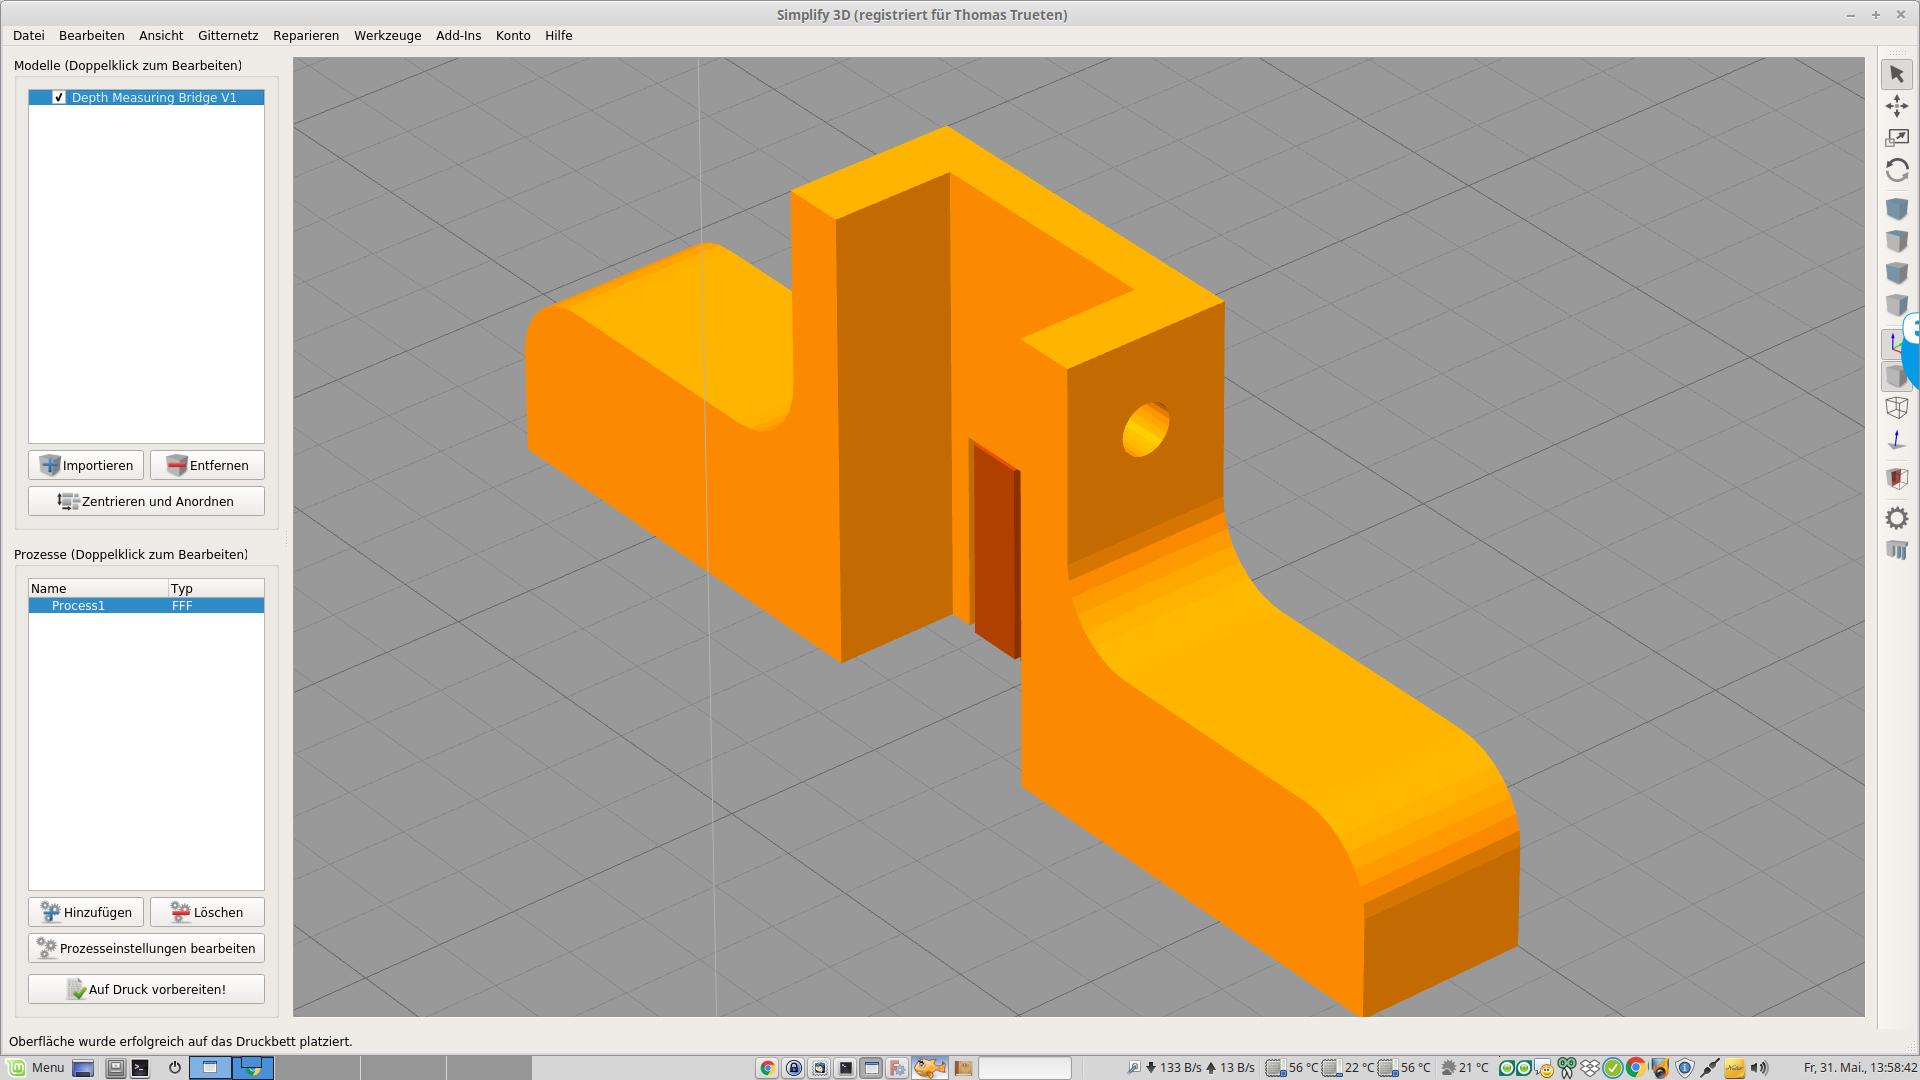Viewport: 1920px width, 1080px height.
Task: Open the red cross-section view tool
Action: 1896,478
